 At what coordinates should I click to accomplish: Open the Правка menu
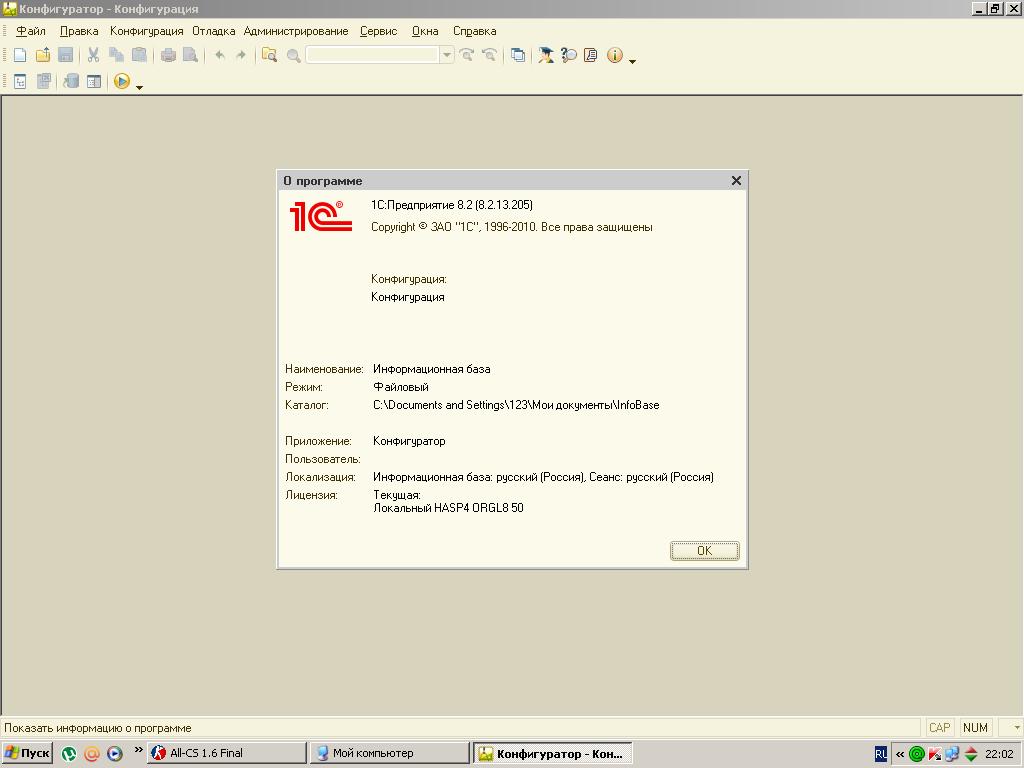tap(79, 31)
